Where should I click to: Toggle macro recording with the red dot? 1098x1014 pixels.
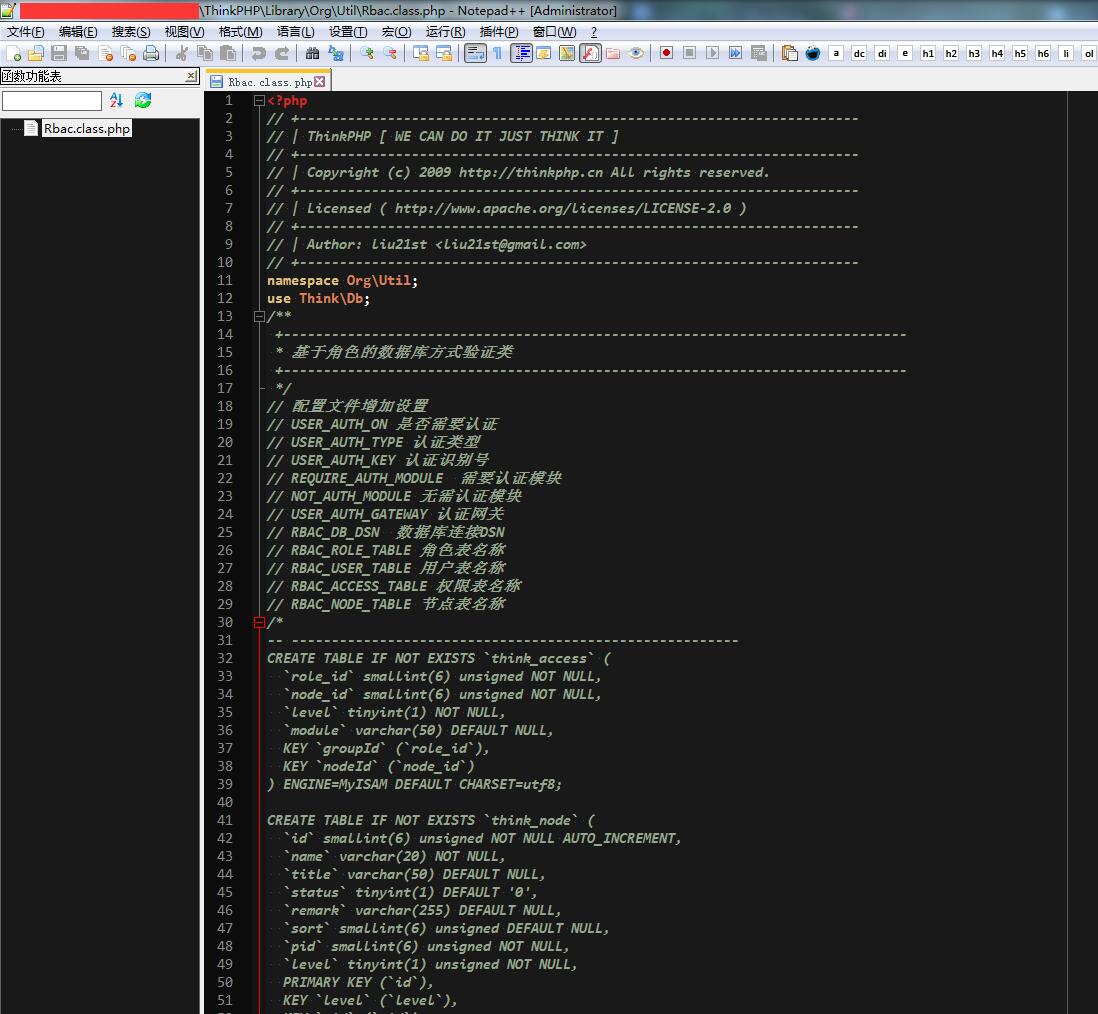pyautogui.click(x=667, y=53)
